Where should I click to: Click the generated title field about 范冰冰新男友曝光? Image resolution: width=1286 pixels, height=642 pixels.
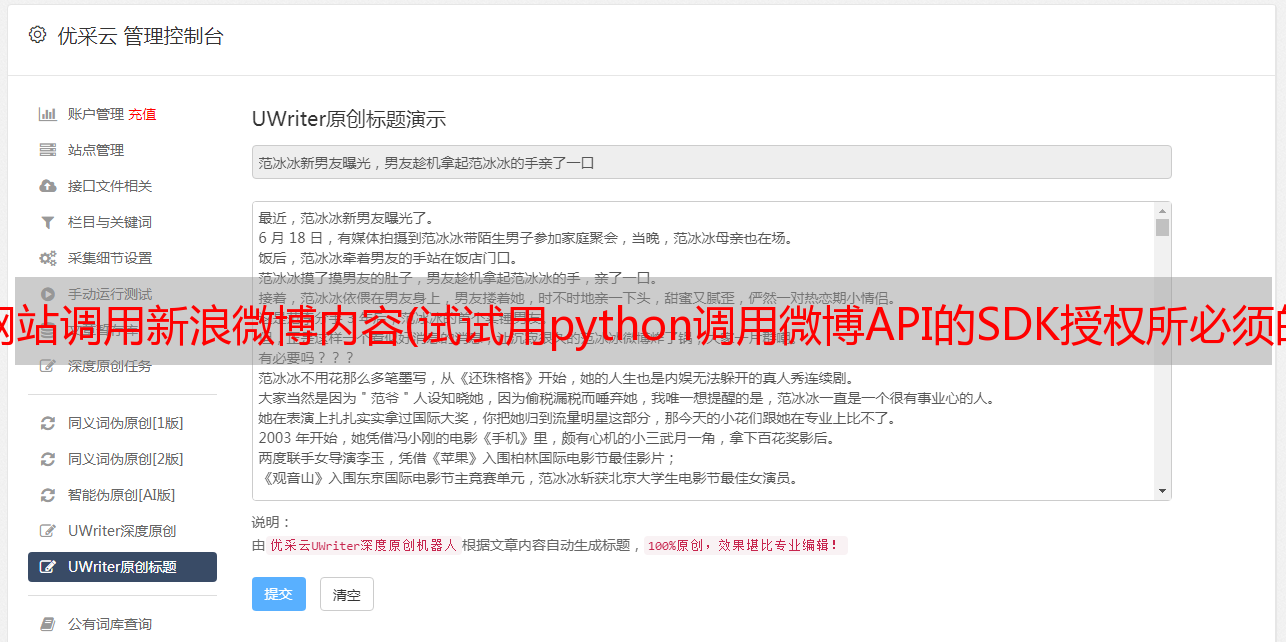[x=711, y=162]
